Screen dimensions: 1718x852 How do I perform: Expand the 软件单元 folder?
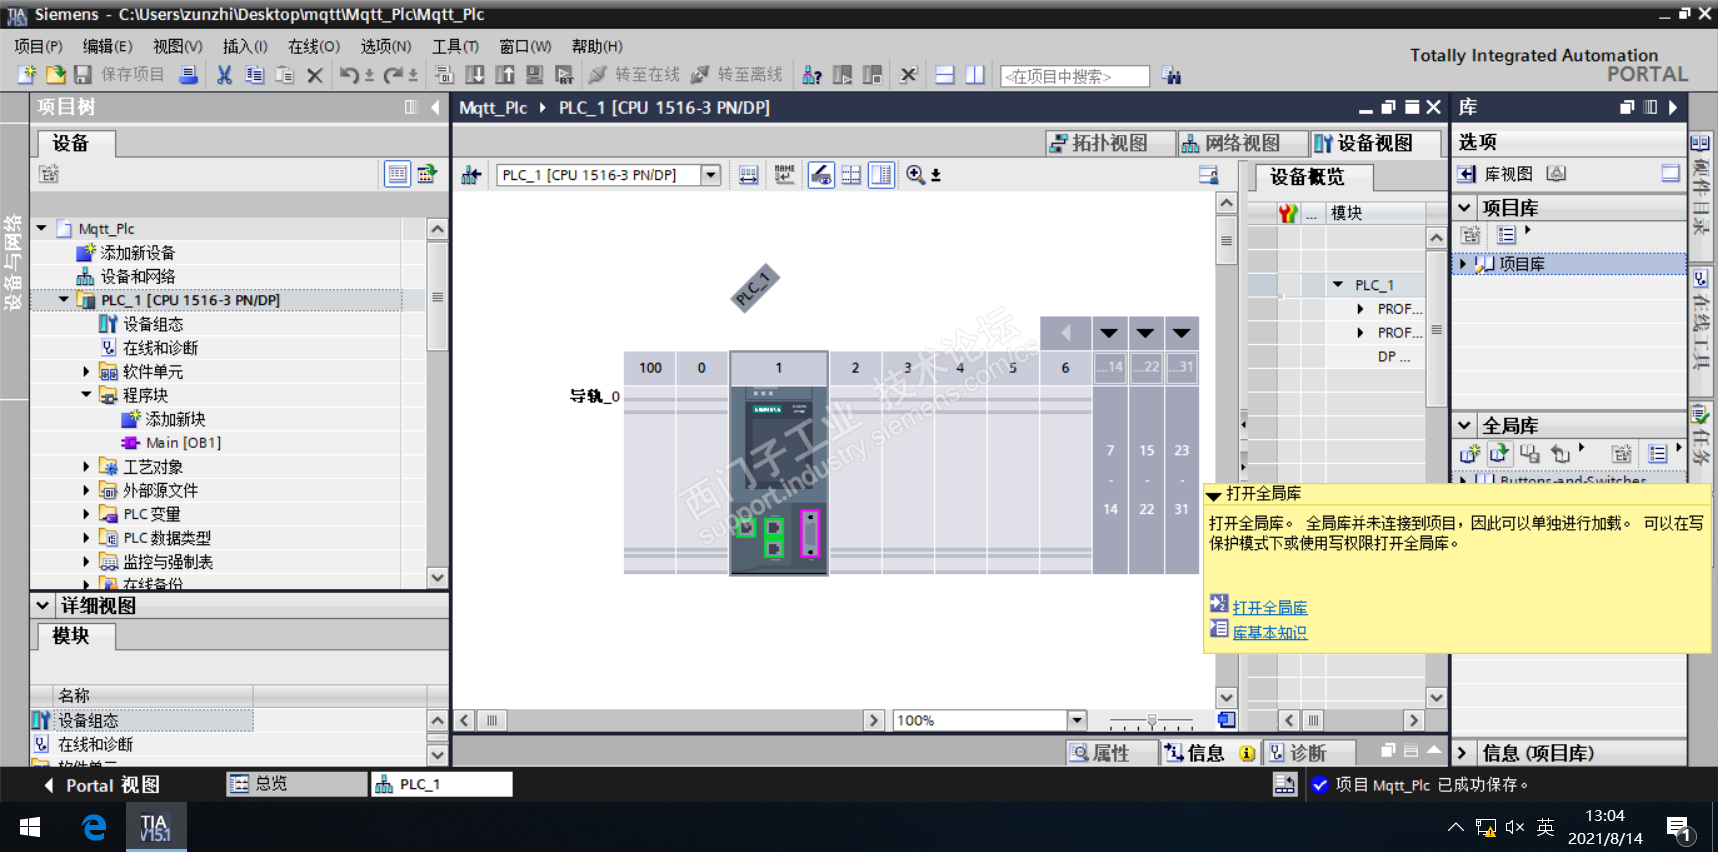point(86,372)
